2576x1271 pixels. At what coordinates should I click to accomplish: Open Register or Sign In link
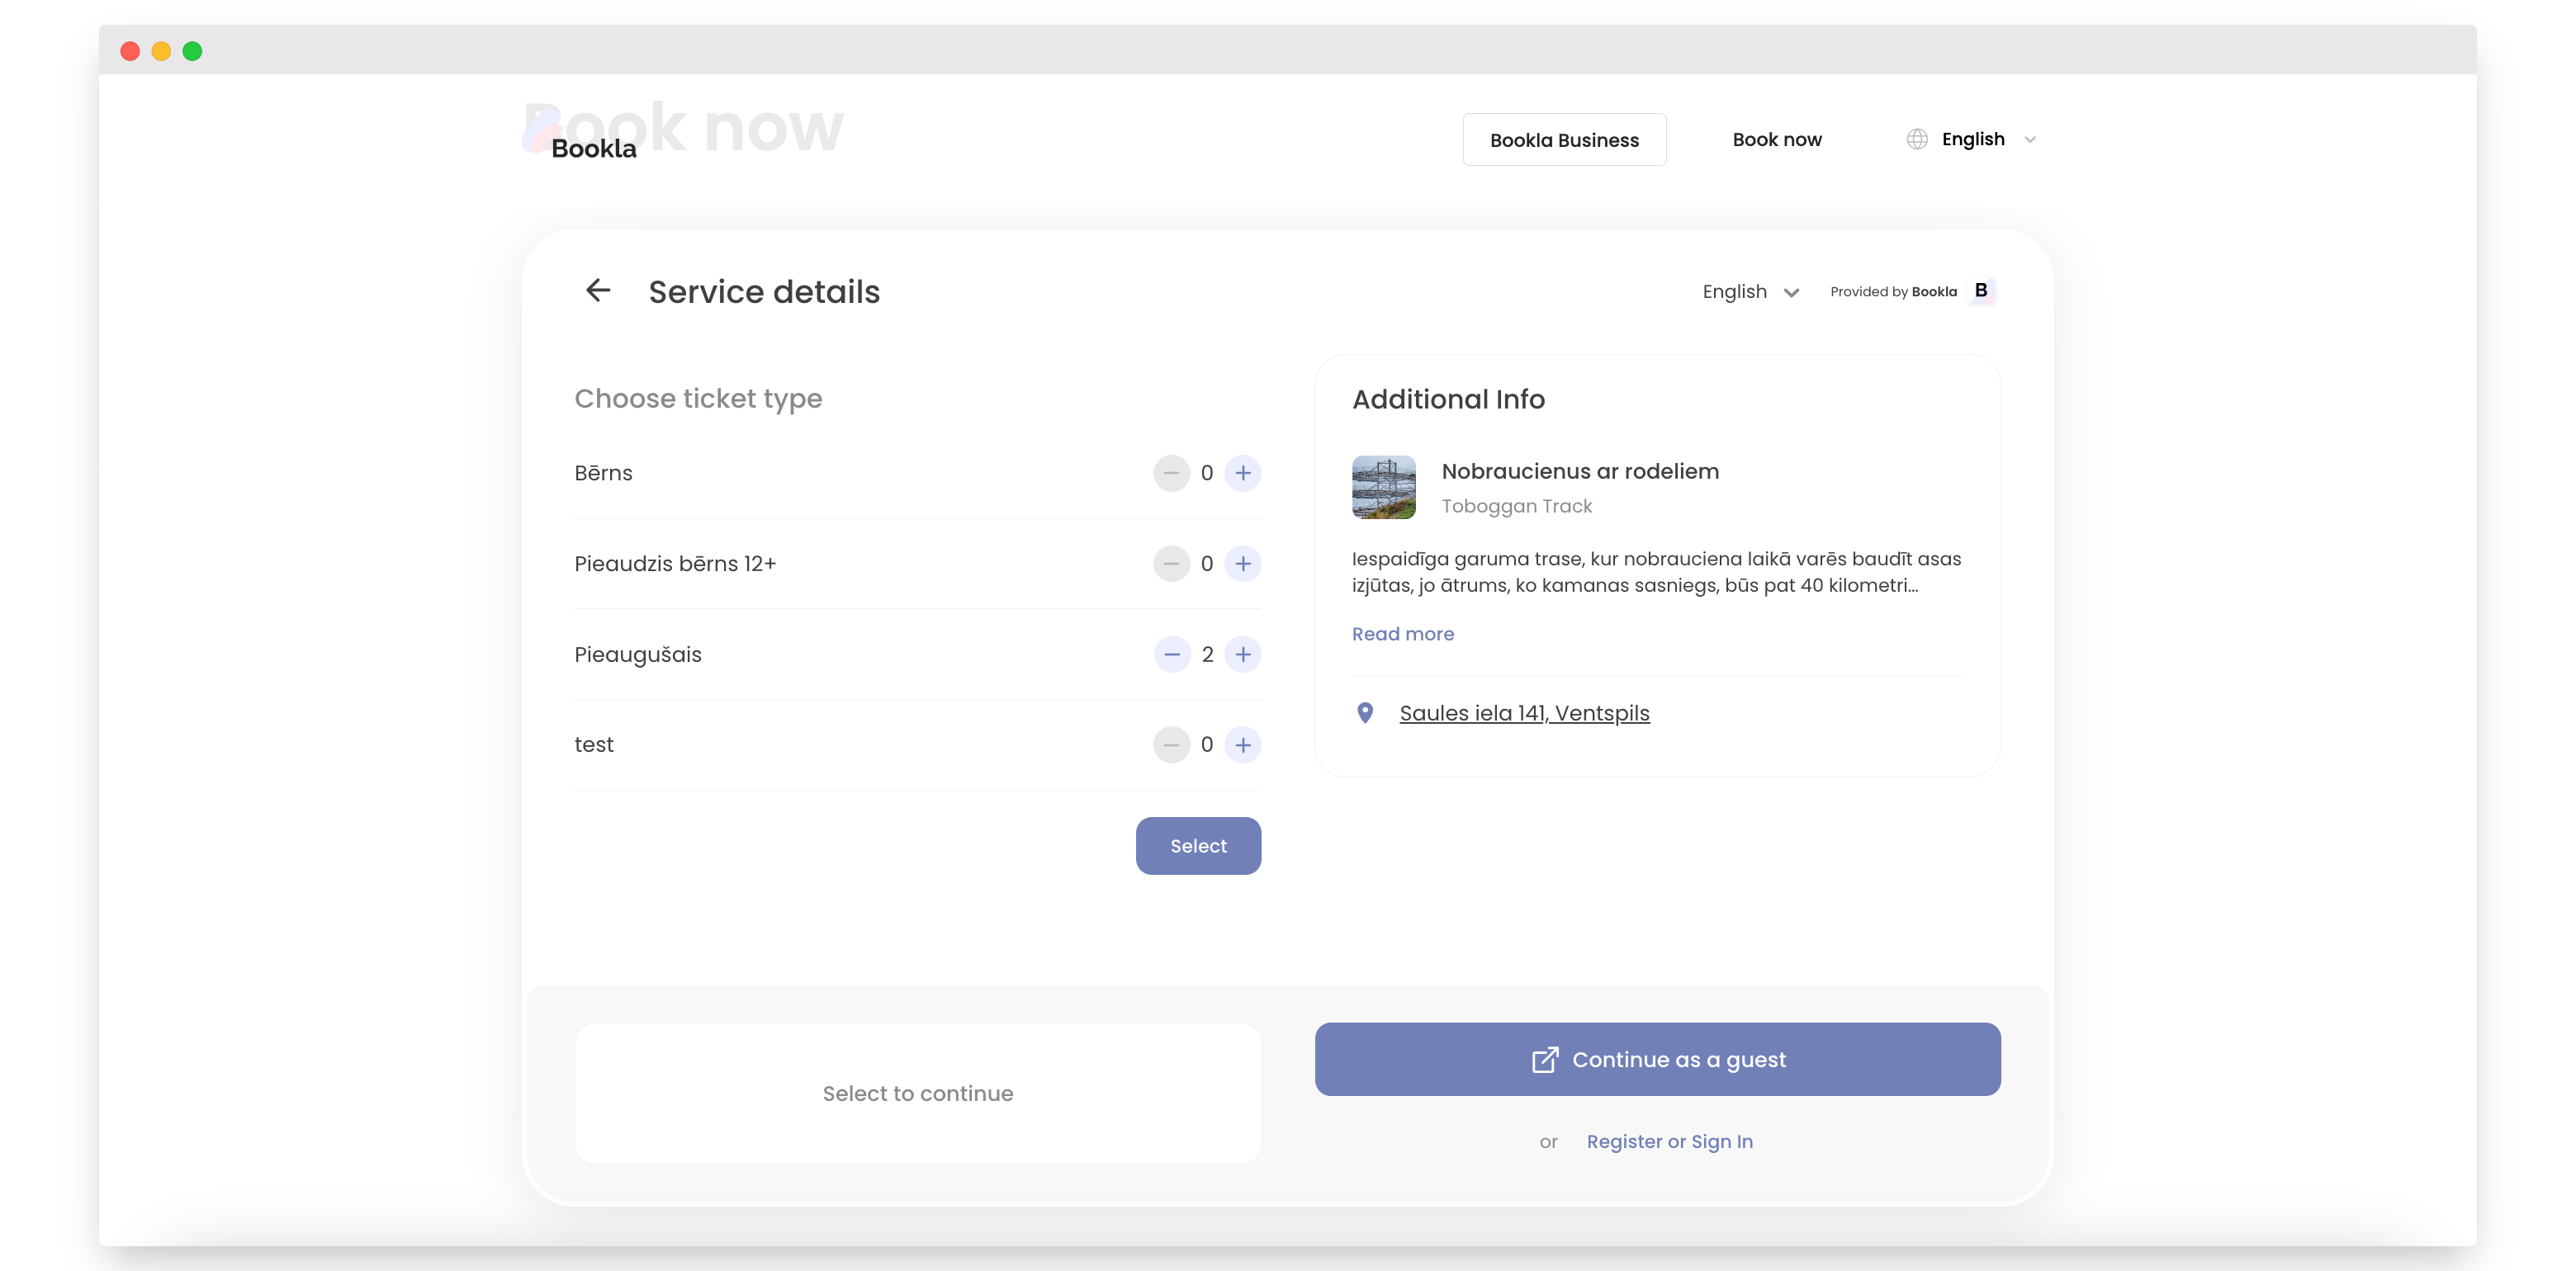pos(1669,1141)
